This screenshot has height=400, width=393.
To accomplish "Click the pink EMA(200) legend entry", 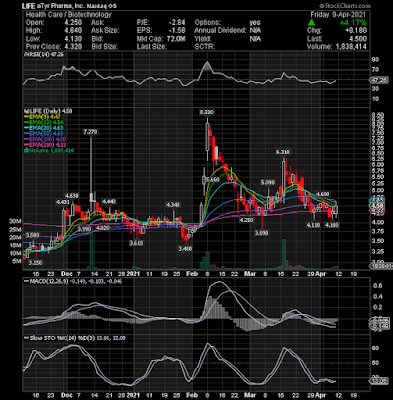I will pyautogui.click(x=45, y=145).
